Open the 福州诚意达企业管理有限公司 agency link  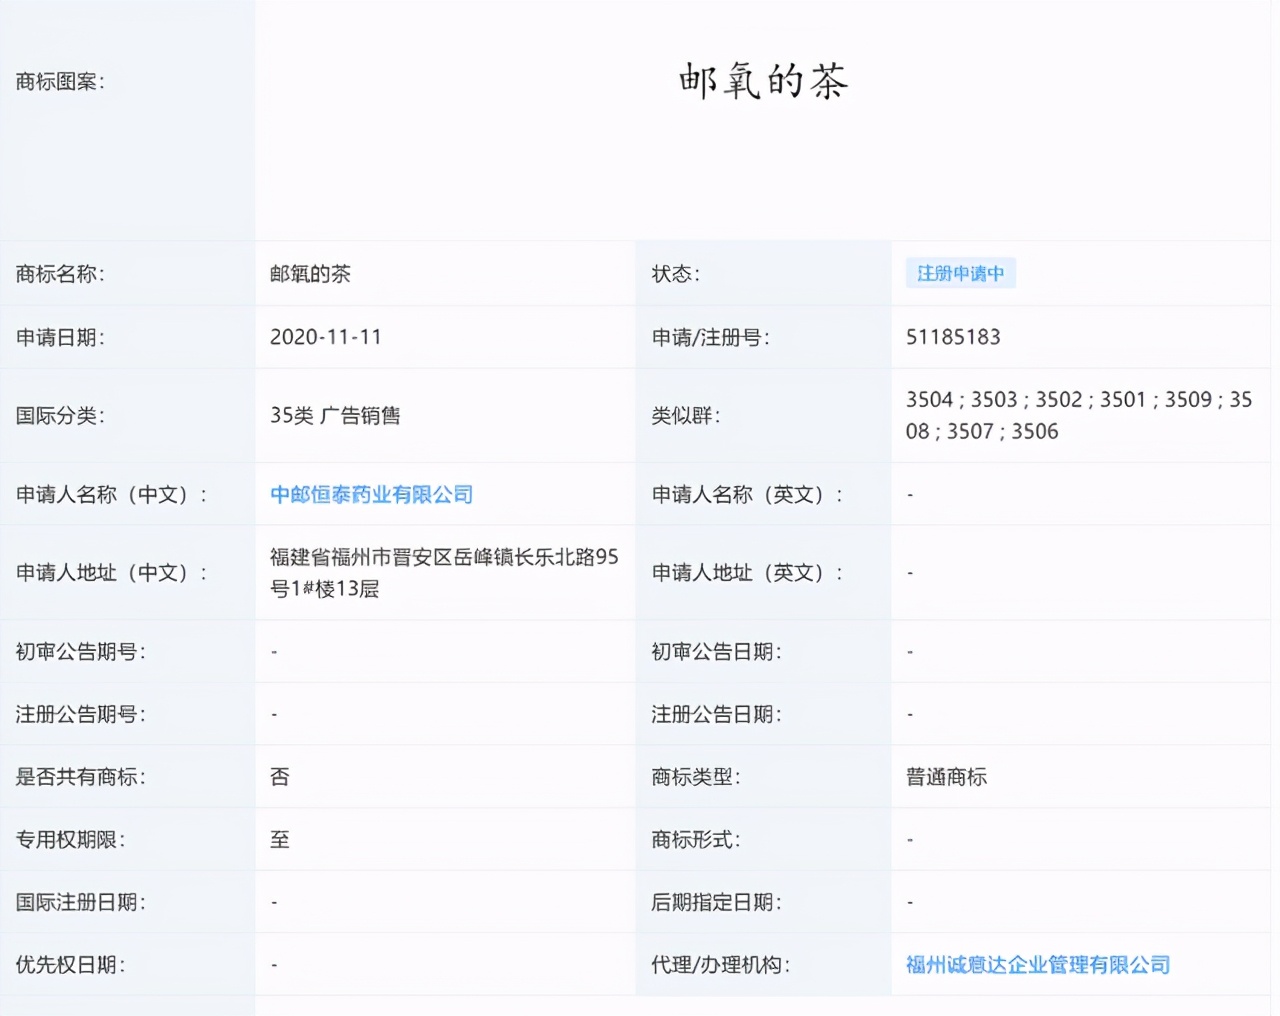(1037, 965)
